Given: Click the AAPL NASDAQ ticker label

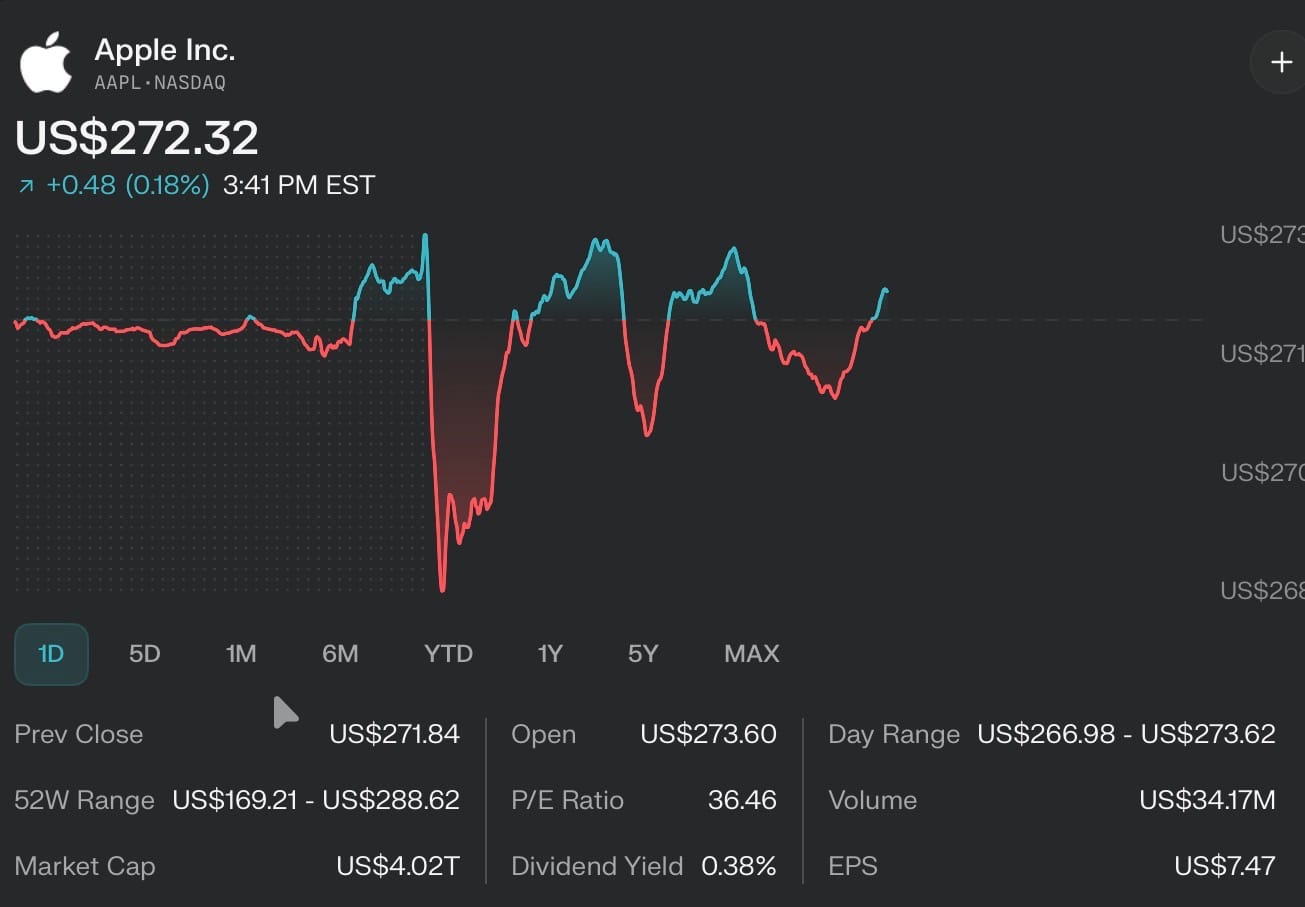Looking at the screenshot, I should point(160,83).
